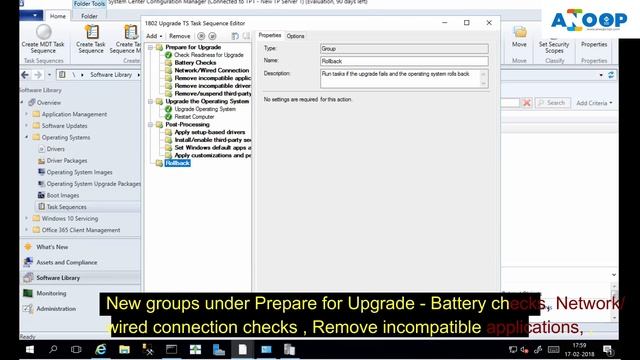Collapse Prepare for Upgrade group
The width and height of the screenshot is (640, 360).
[150, 47]
